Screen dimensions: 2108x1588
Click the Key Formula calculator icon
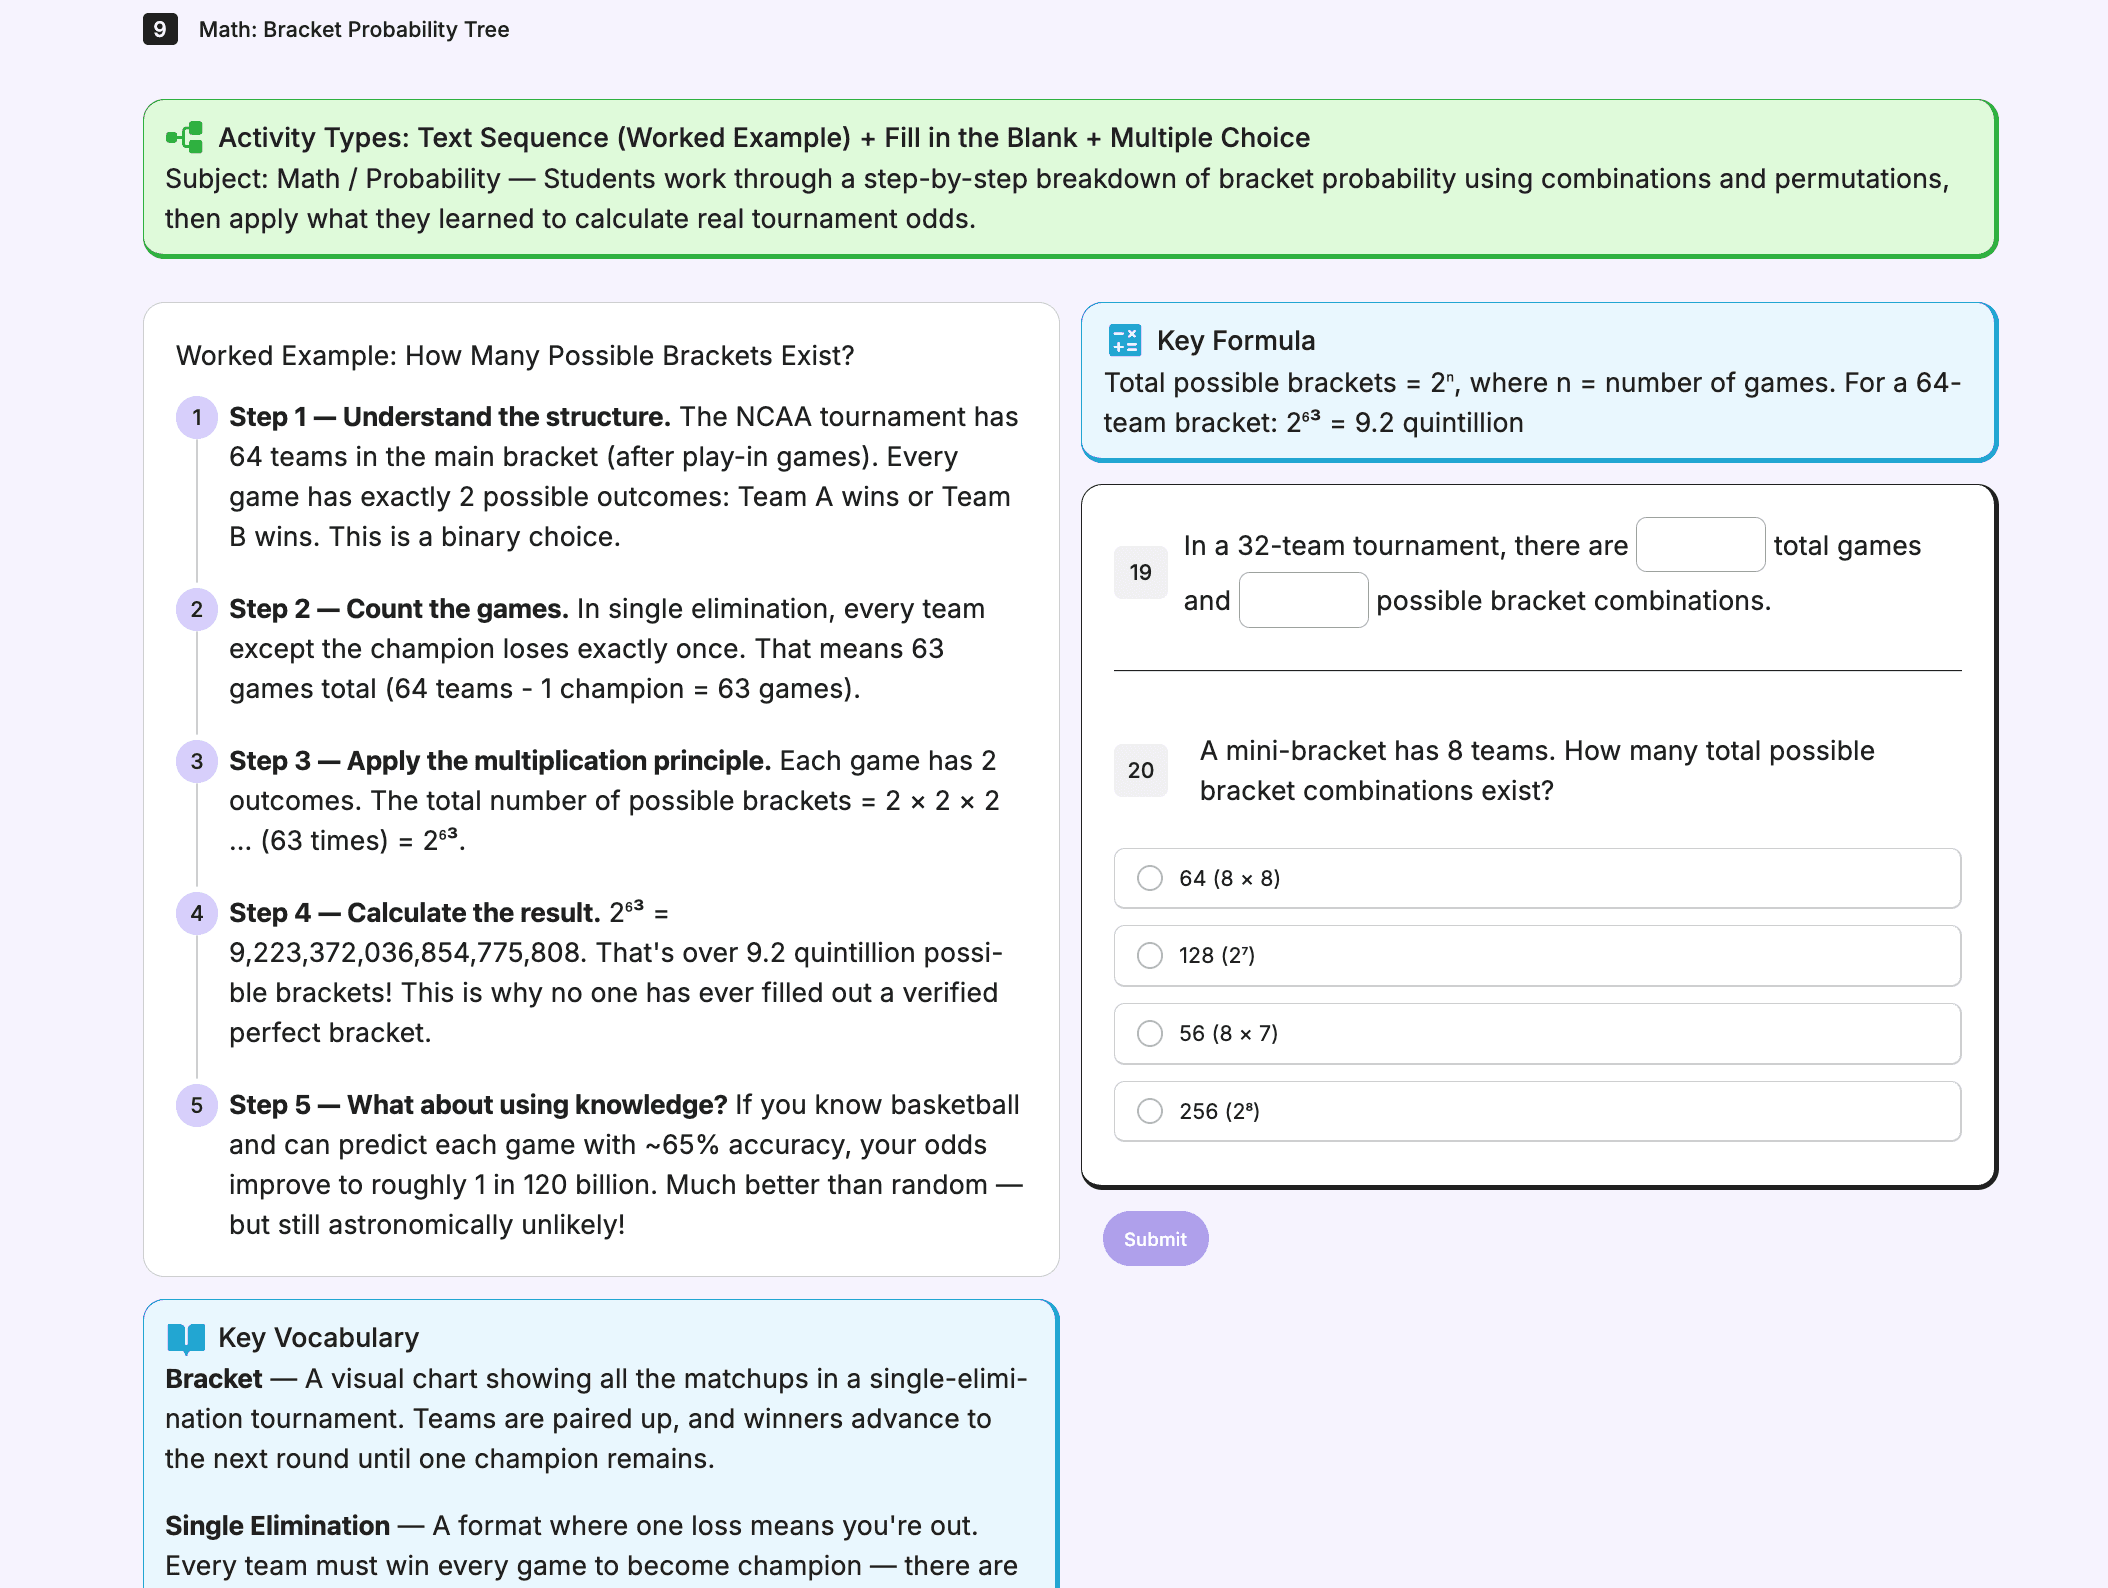1124,341
